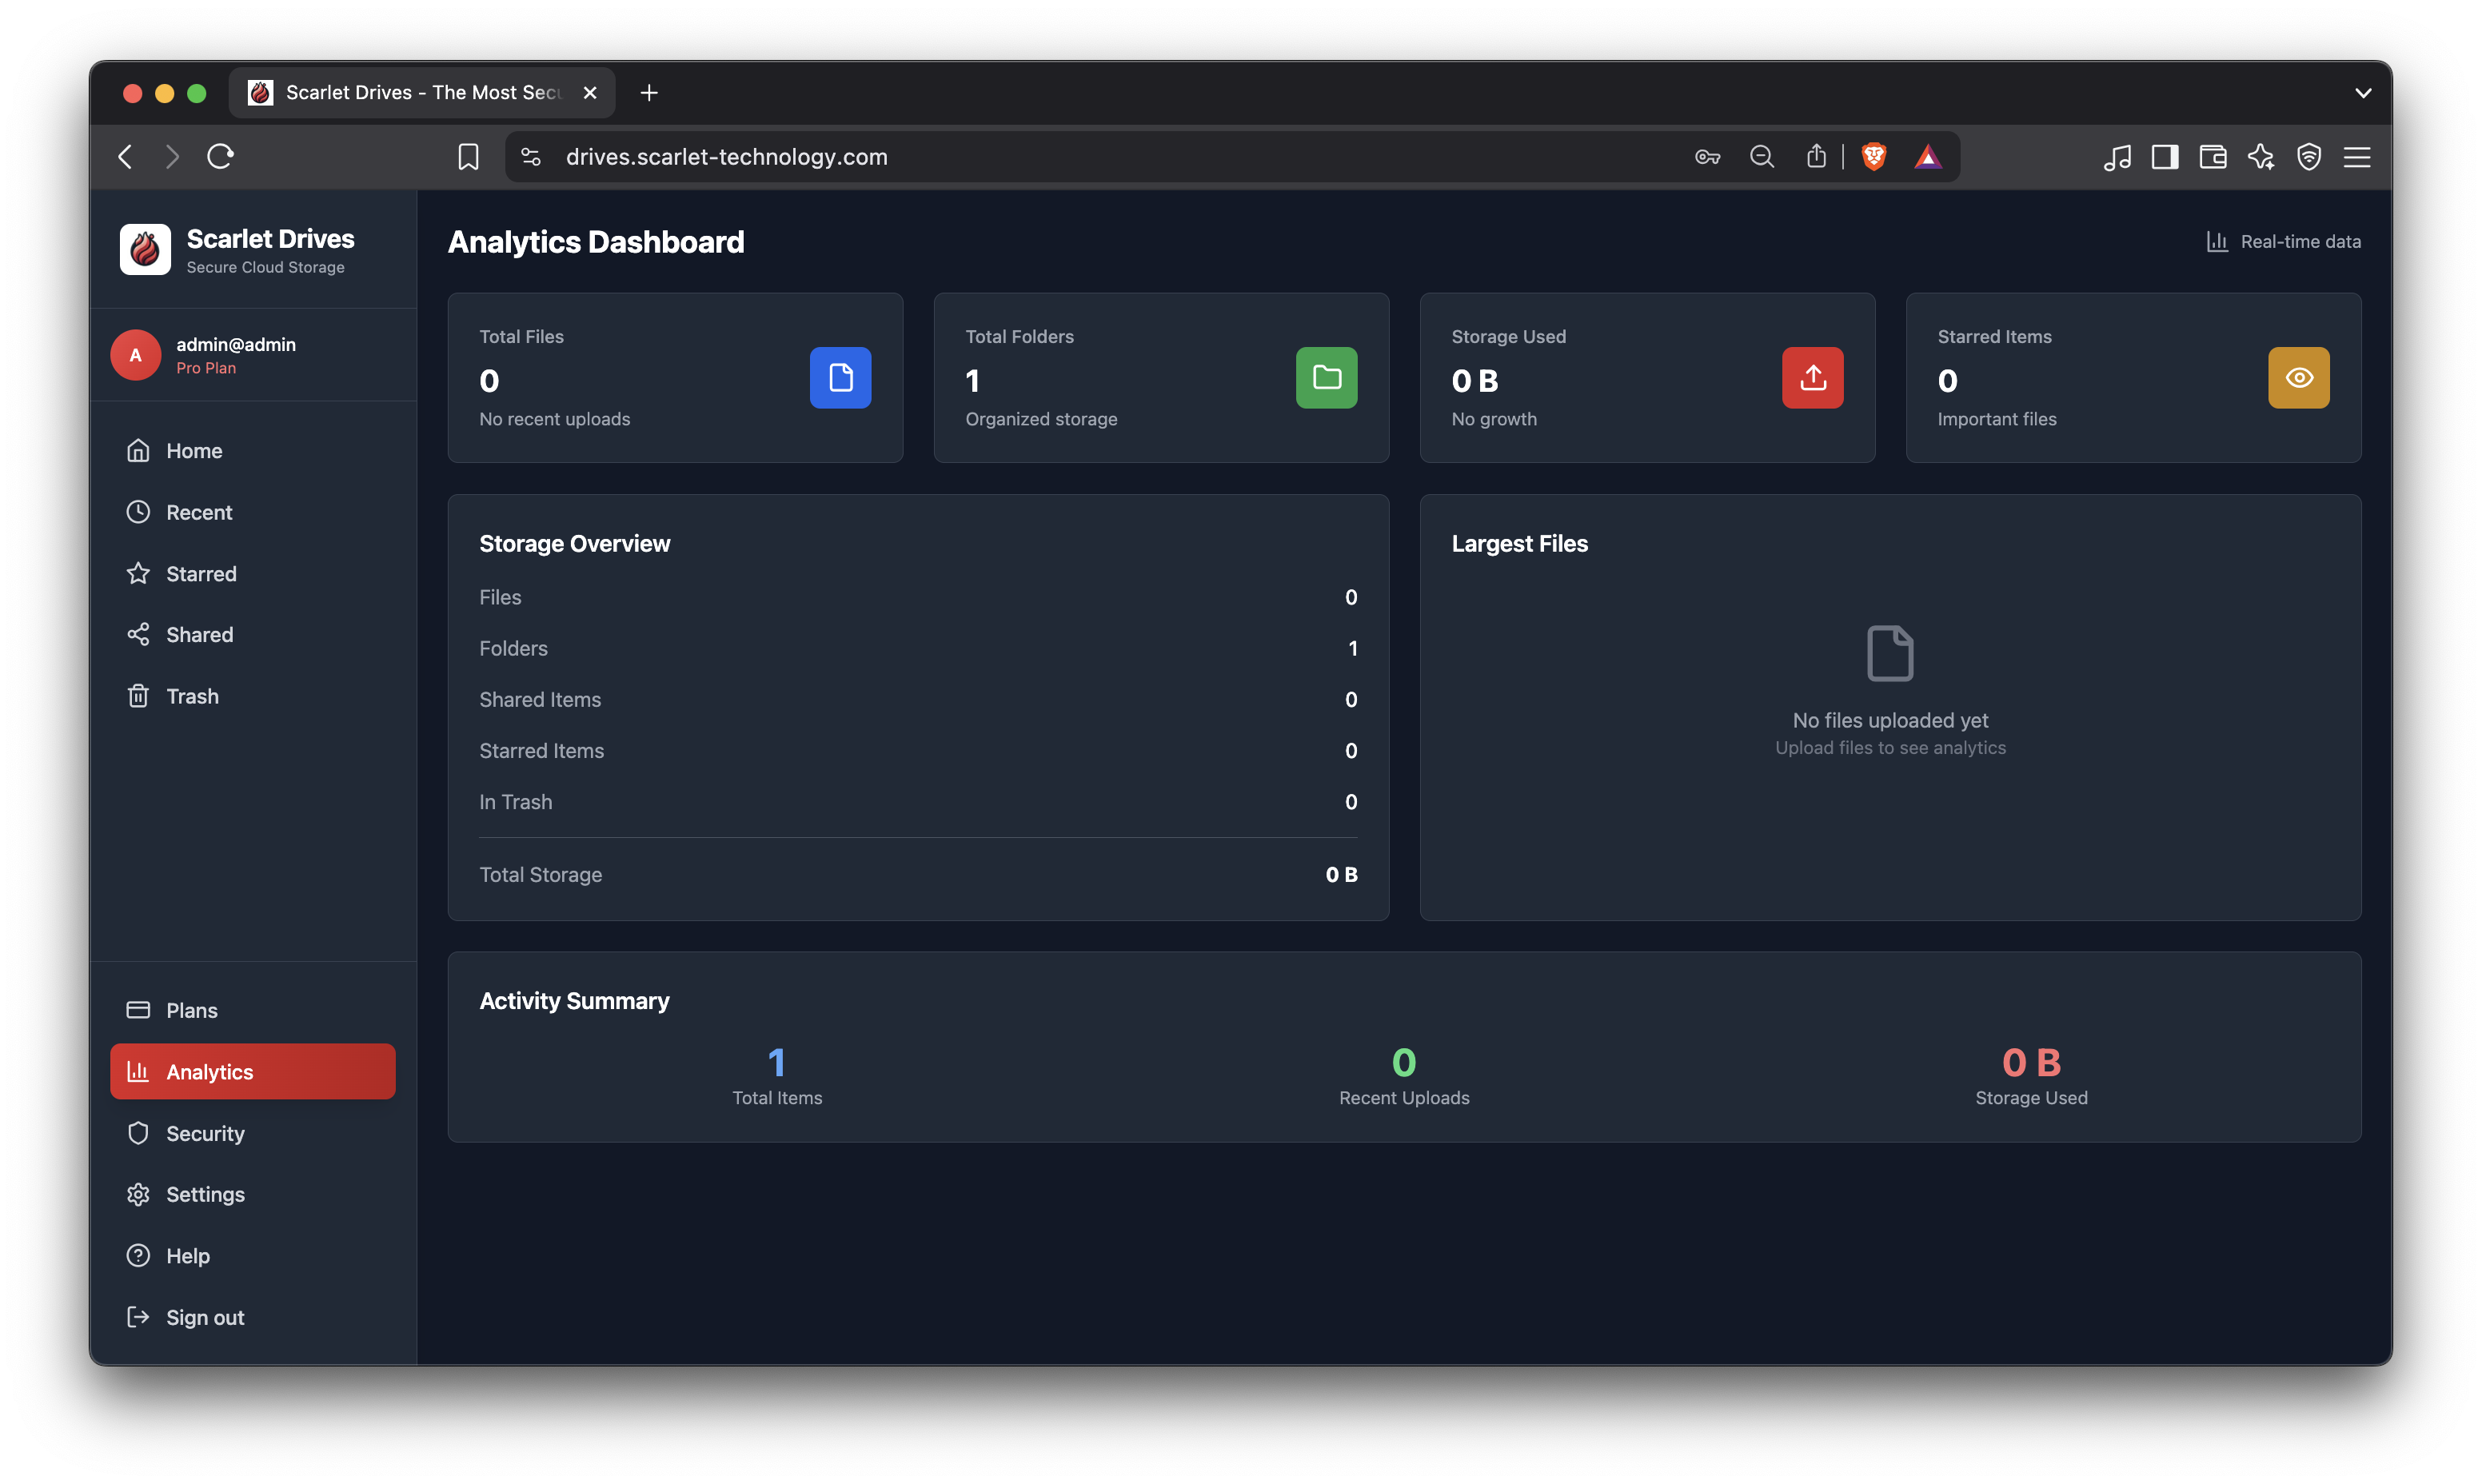
Task: Click the Shared Items row label
Action: [x=540, y=700]
